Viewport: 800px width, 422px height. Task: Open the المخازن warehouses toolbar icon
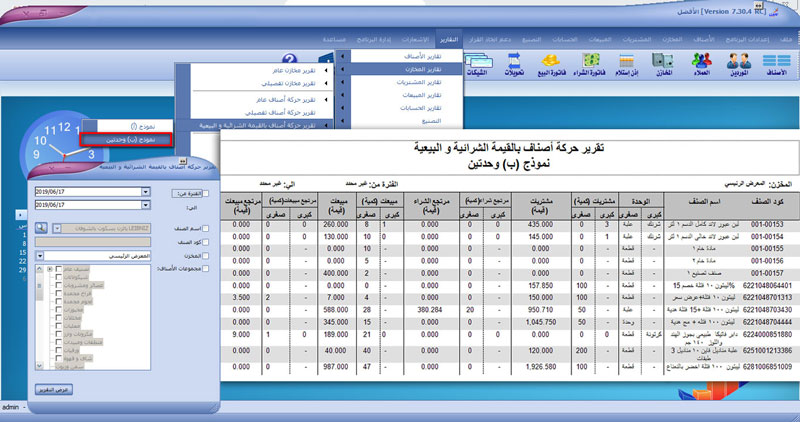click(663, 65)
